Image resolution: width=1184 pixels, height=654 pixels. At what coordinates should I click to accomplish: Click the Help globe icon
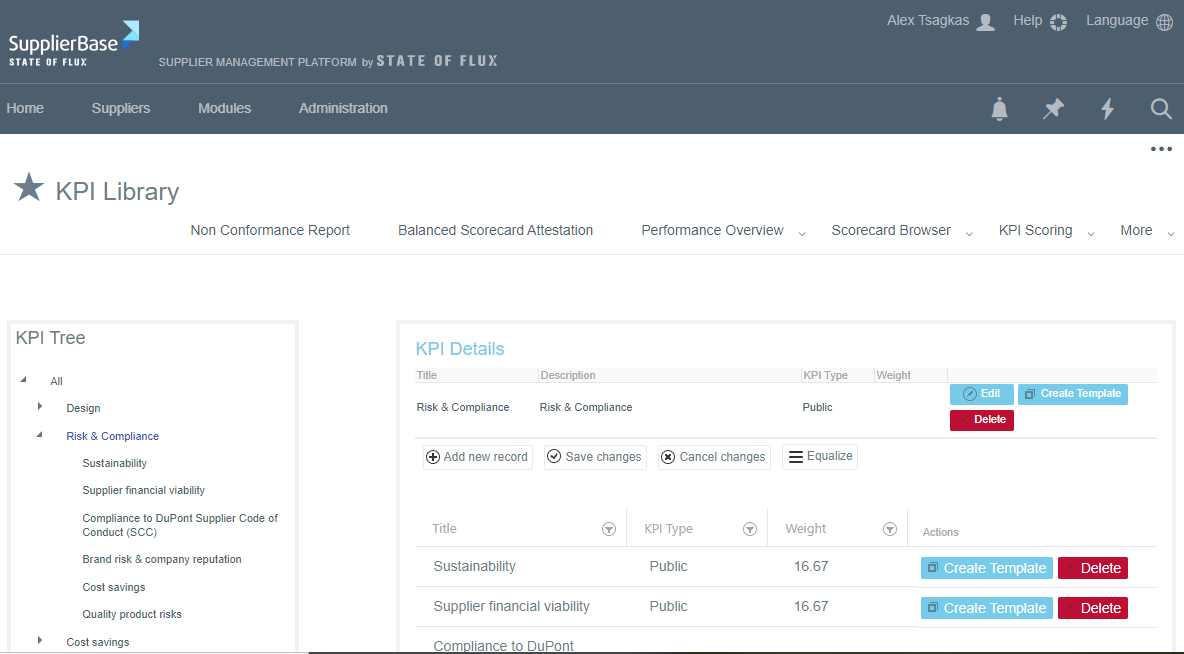pos(1059,21)
